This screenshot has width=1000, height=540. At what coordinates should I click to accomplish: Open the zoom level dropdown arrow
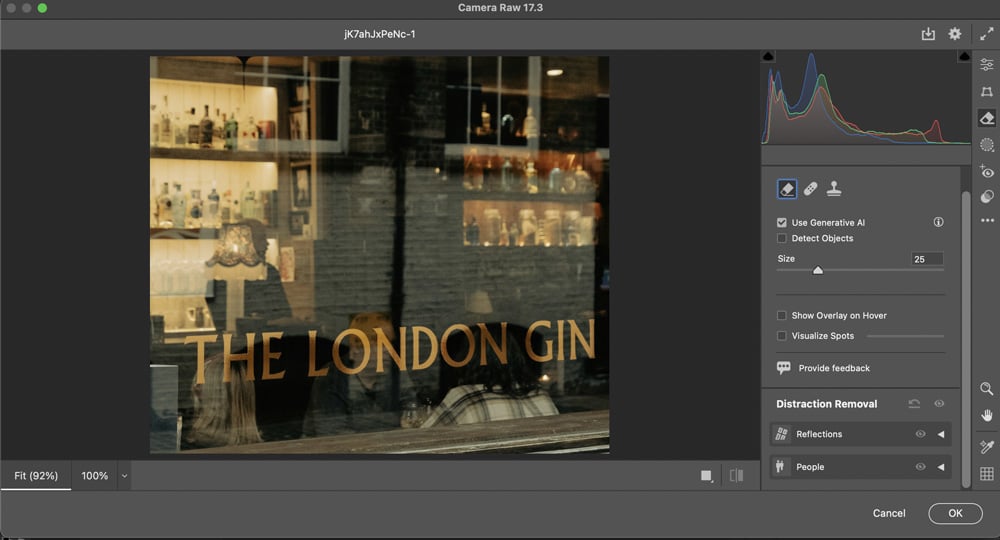[x=125, y=476]
